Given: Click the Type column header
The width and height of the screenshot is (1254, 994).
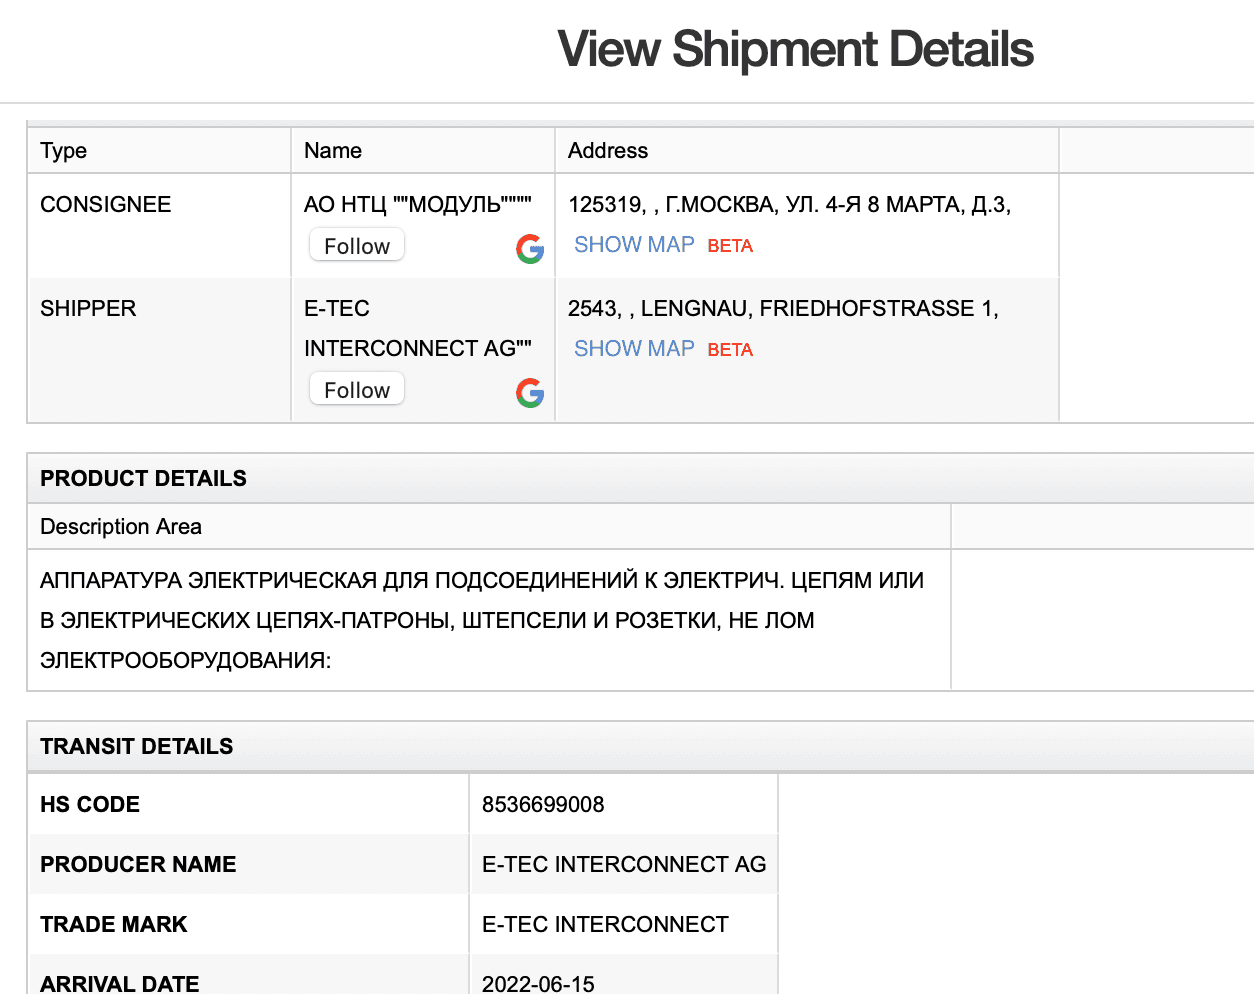Looking at the screenshot, I should (64, 151).
